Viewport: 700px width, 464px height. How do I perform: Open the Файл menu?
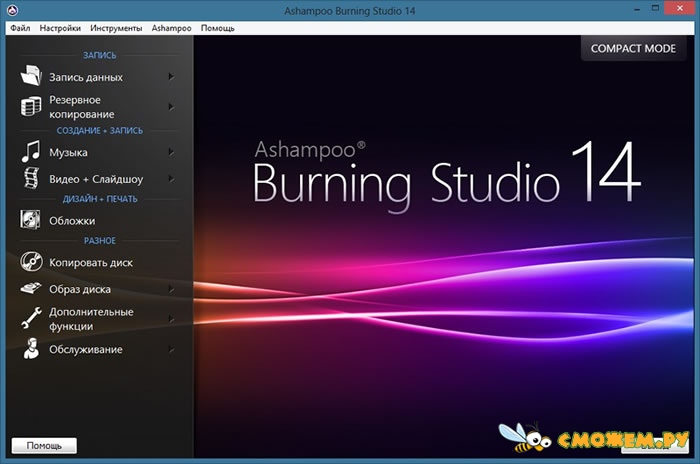[20, 28]
